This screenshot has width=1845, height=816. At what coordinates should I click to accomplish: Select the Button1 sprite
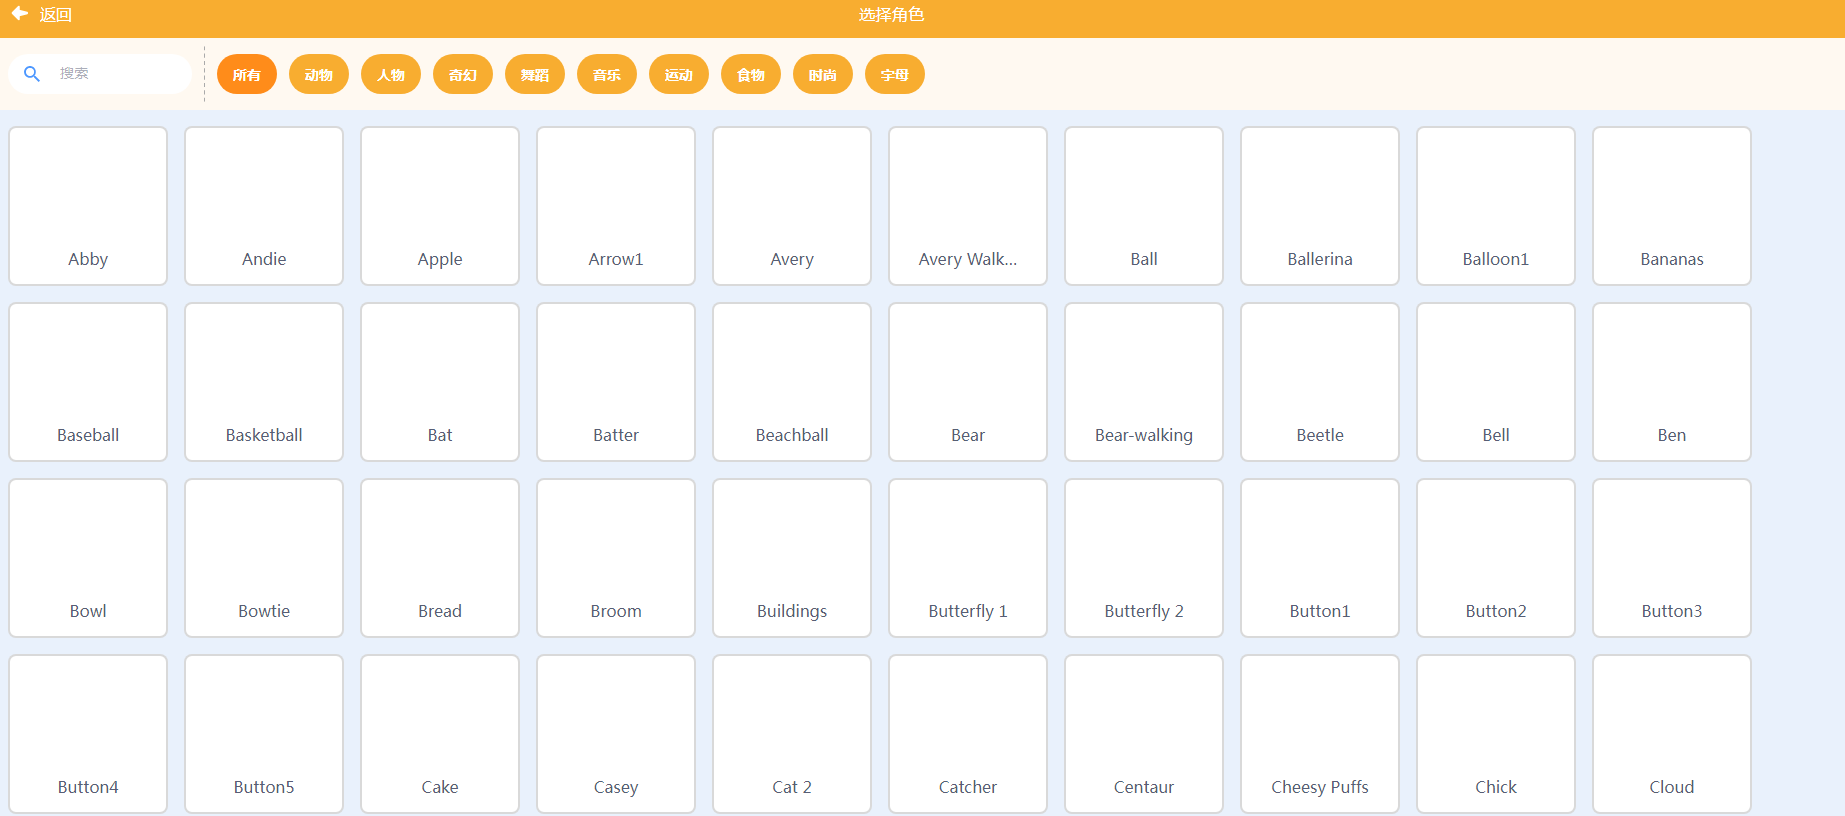point(1320,558)
